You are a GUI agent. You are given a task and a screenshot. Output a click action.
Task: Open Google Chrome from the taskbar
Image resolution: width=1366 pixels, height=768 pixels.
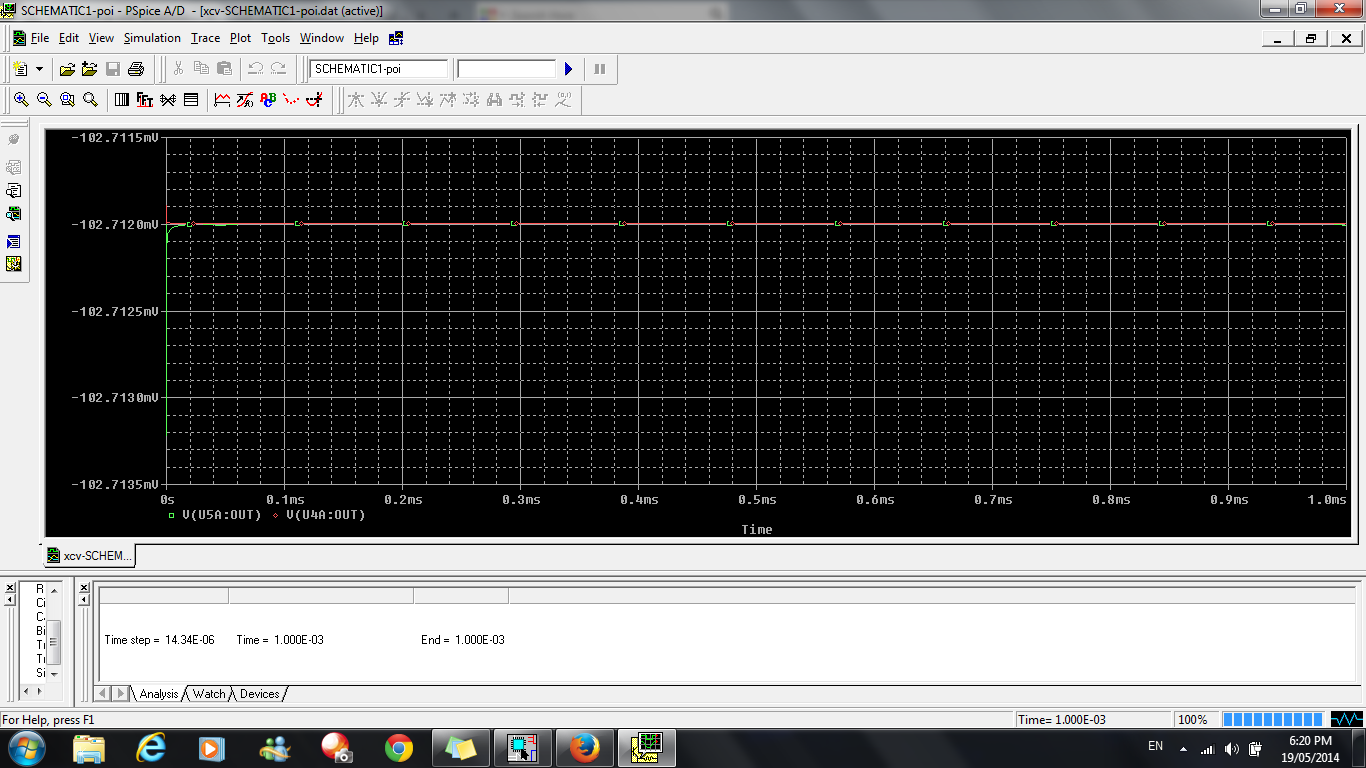point(398,747)
